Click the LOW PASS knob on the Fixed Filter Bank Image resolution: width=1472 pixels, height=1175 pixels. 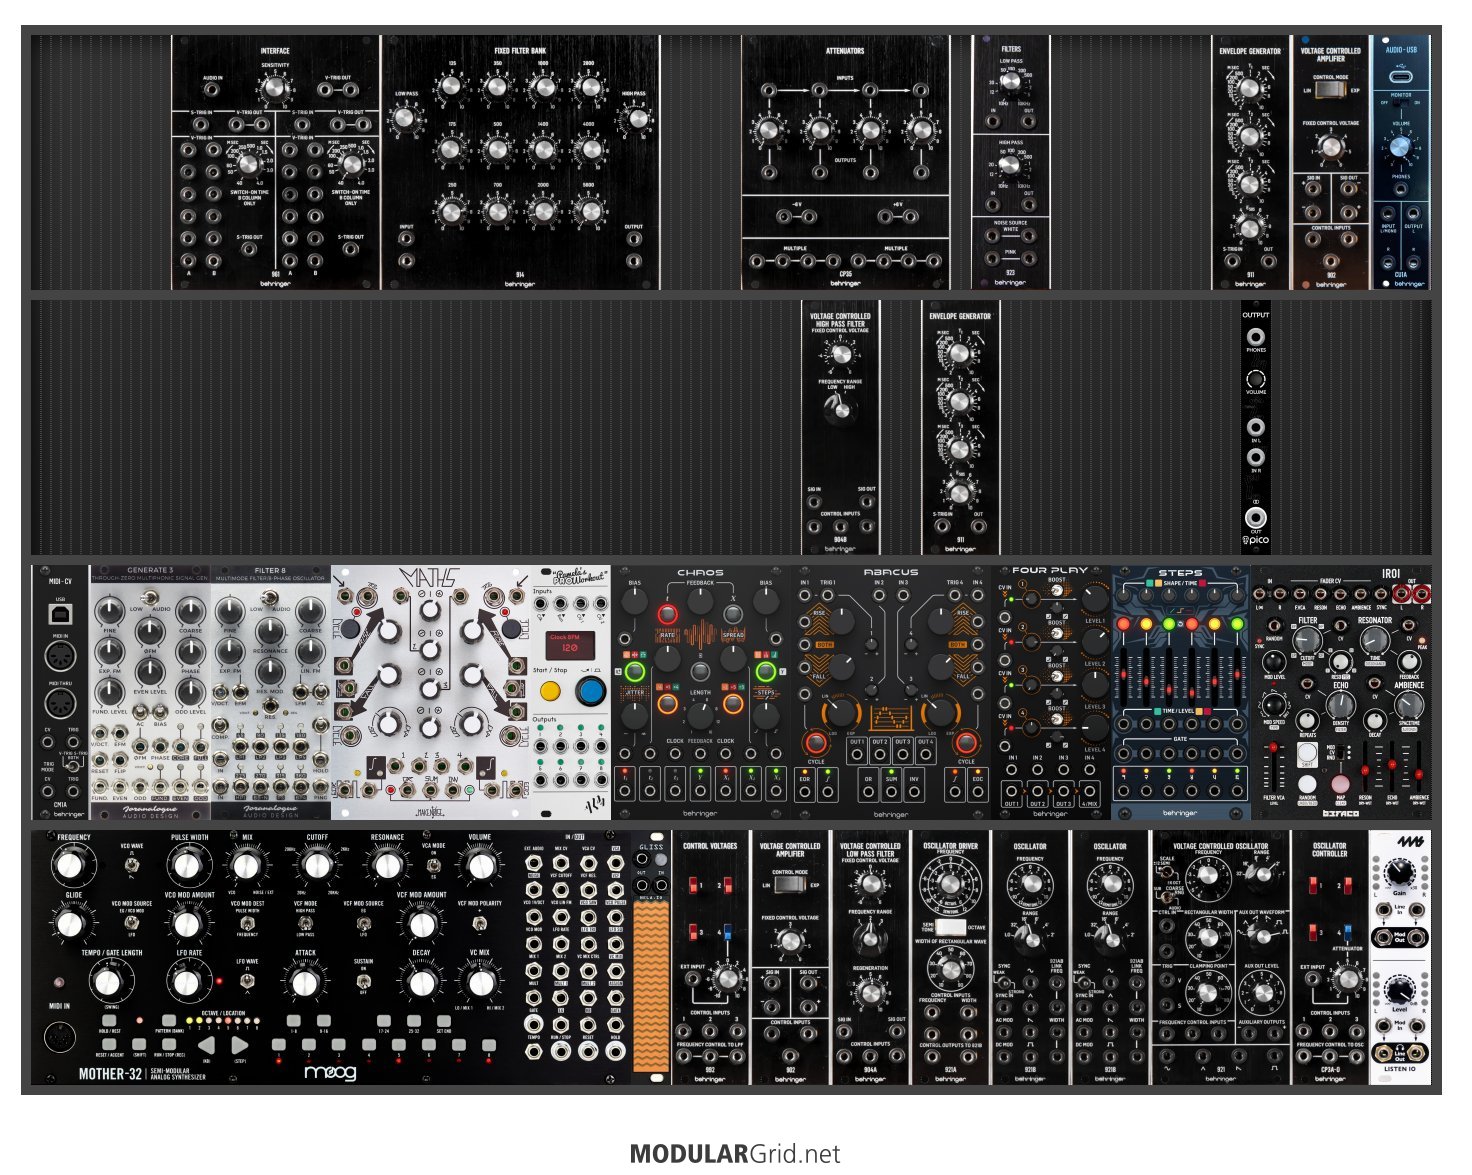(x=404, y=118)
